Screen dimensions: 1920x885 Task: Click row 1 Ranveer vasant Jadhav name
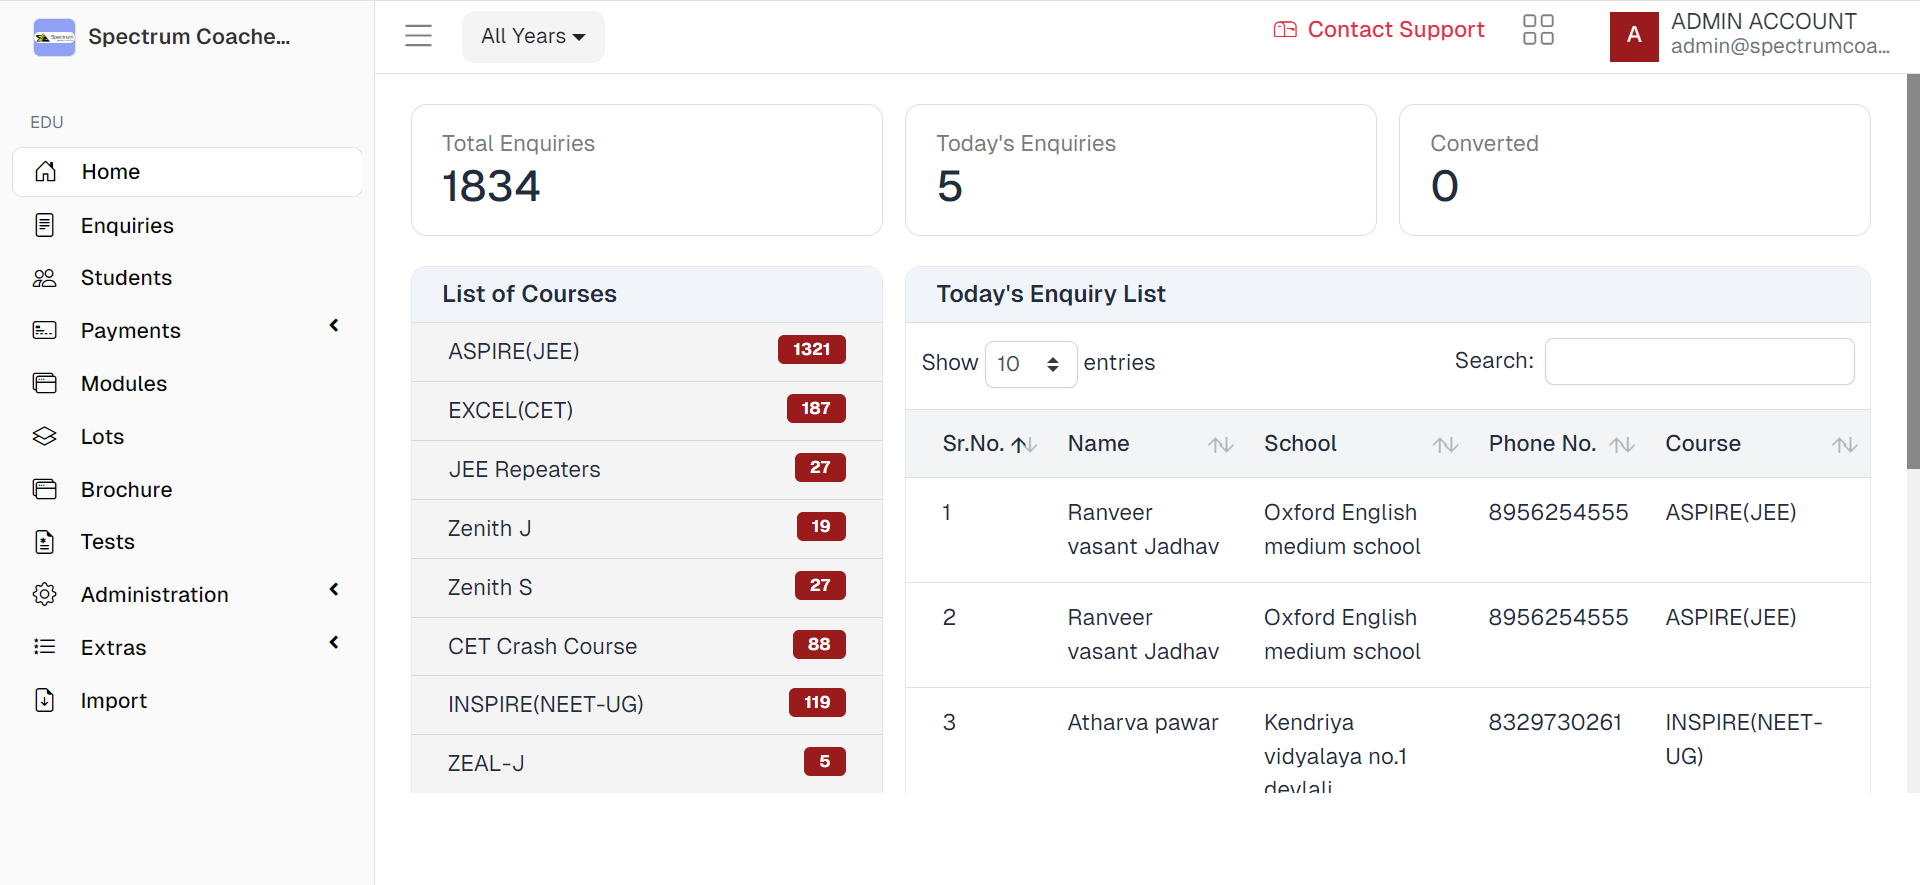(x=1143, y=530)
